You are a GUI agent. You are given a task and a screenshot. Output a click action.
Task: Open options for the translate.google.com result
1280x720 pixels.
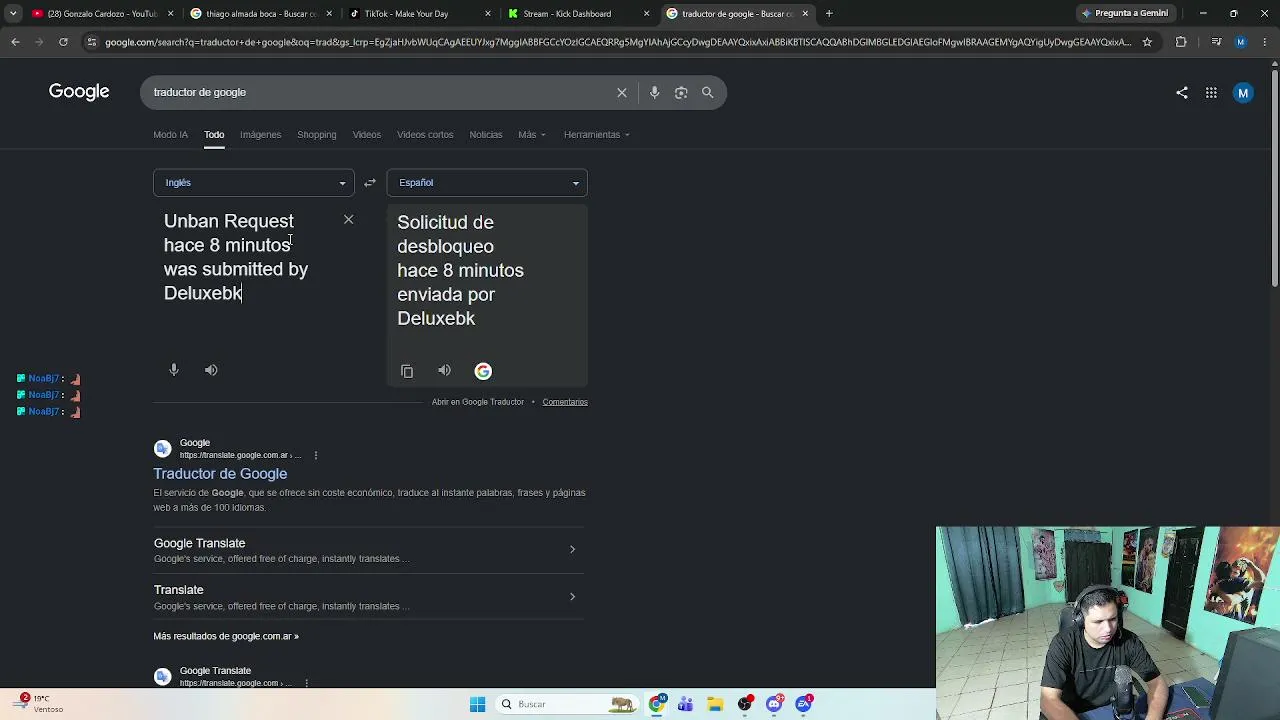coord(307,683)
